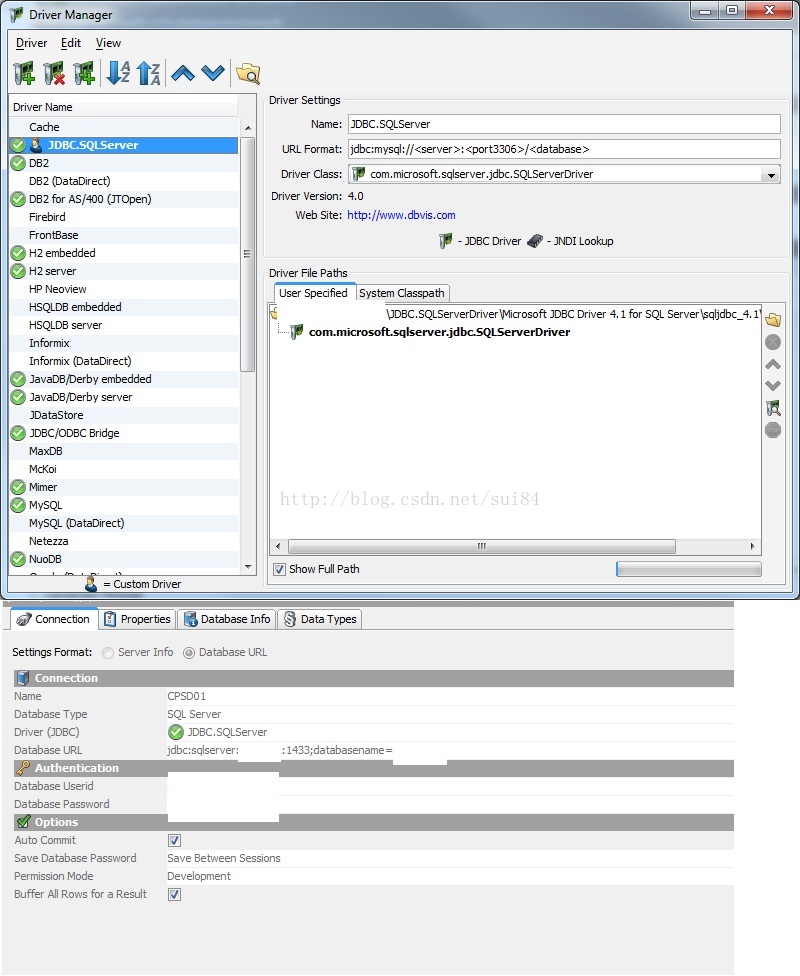Sort drivers descending Z to A
This screenshot has height=976, width=800.
pyautogui.click(x=149, y=73)
